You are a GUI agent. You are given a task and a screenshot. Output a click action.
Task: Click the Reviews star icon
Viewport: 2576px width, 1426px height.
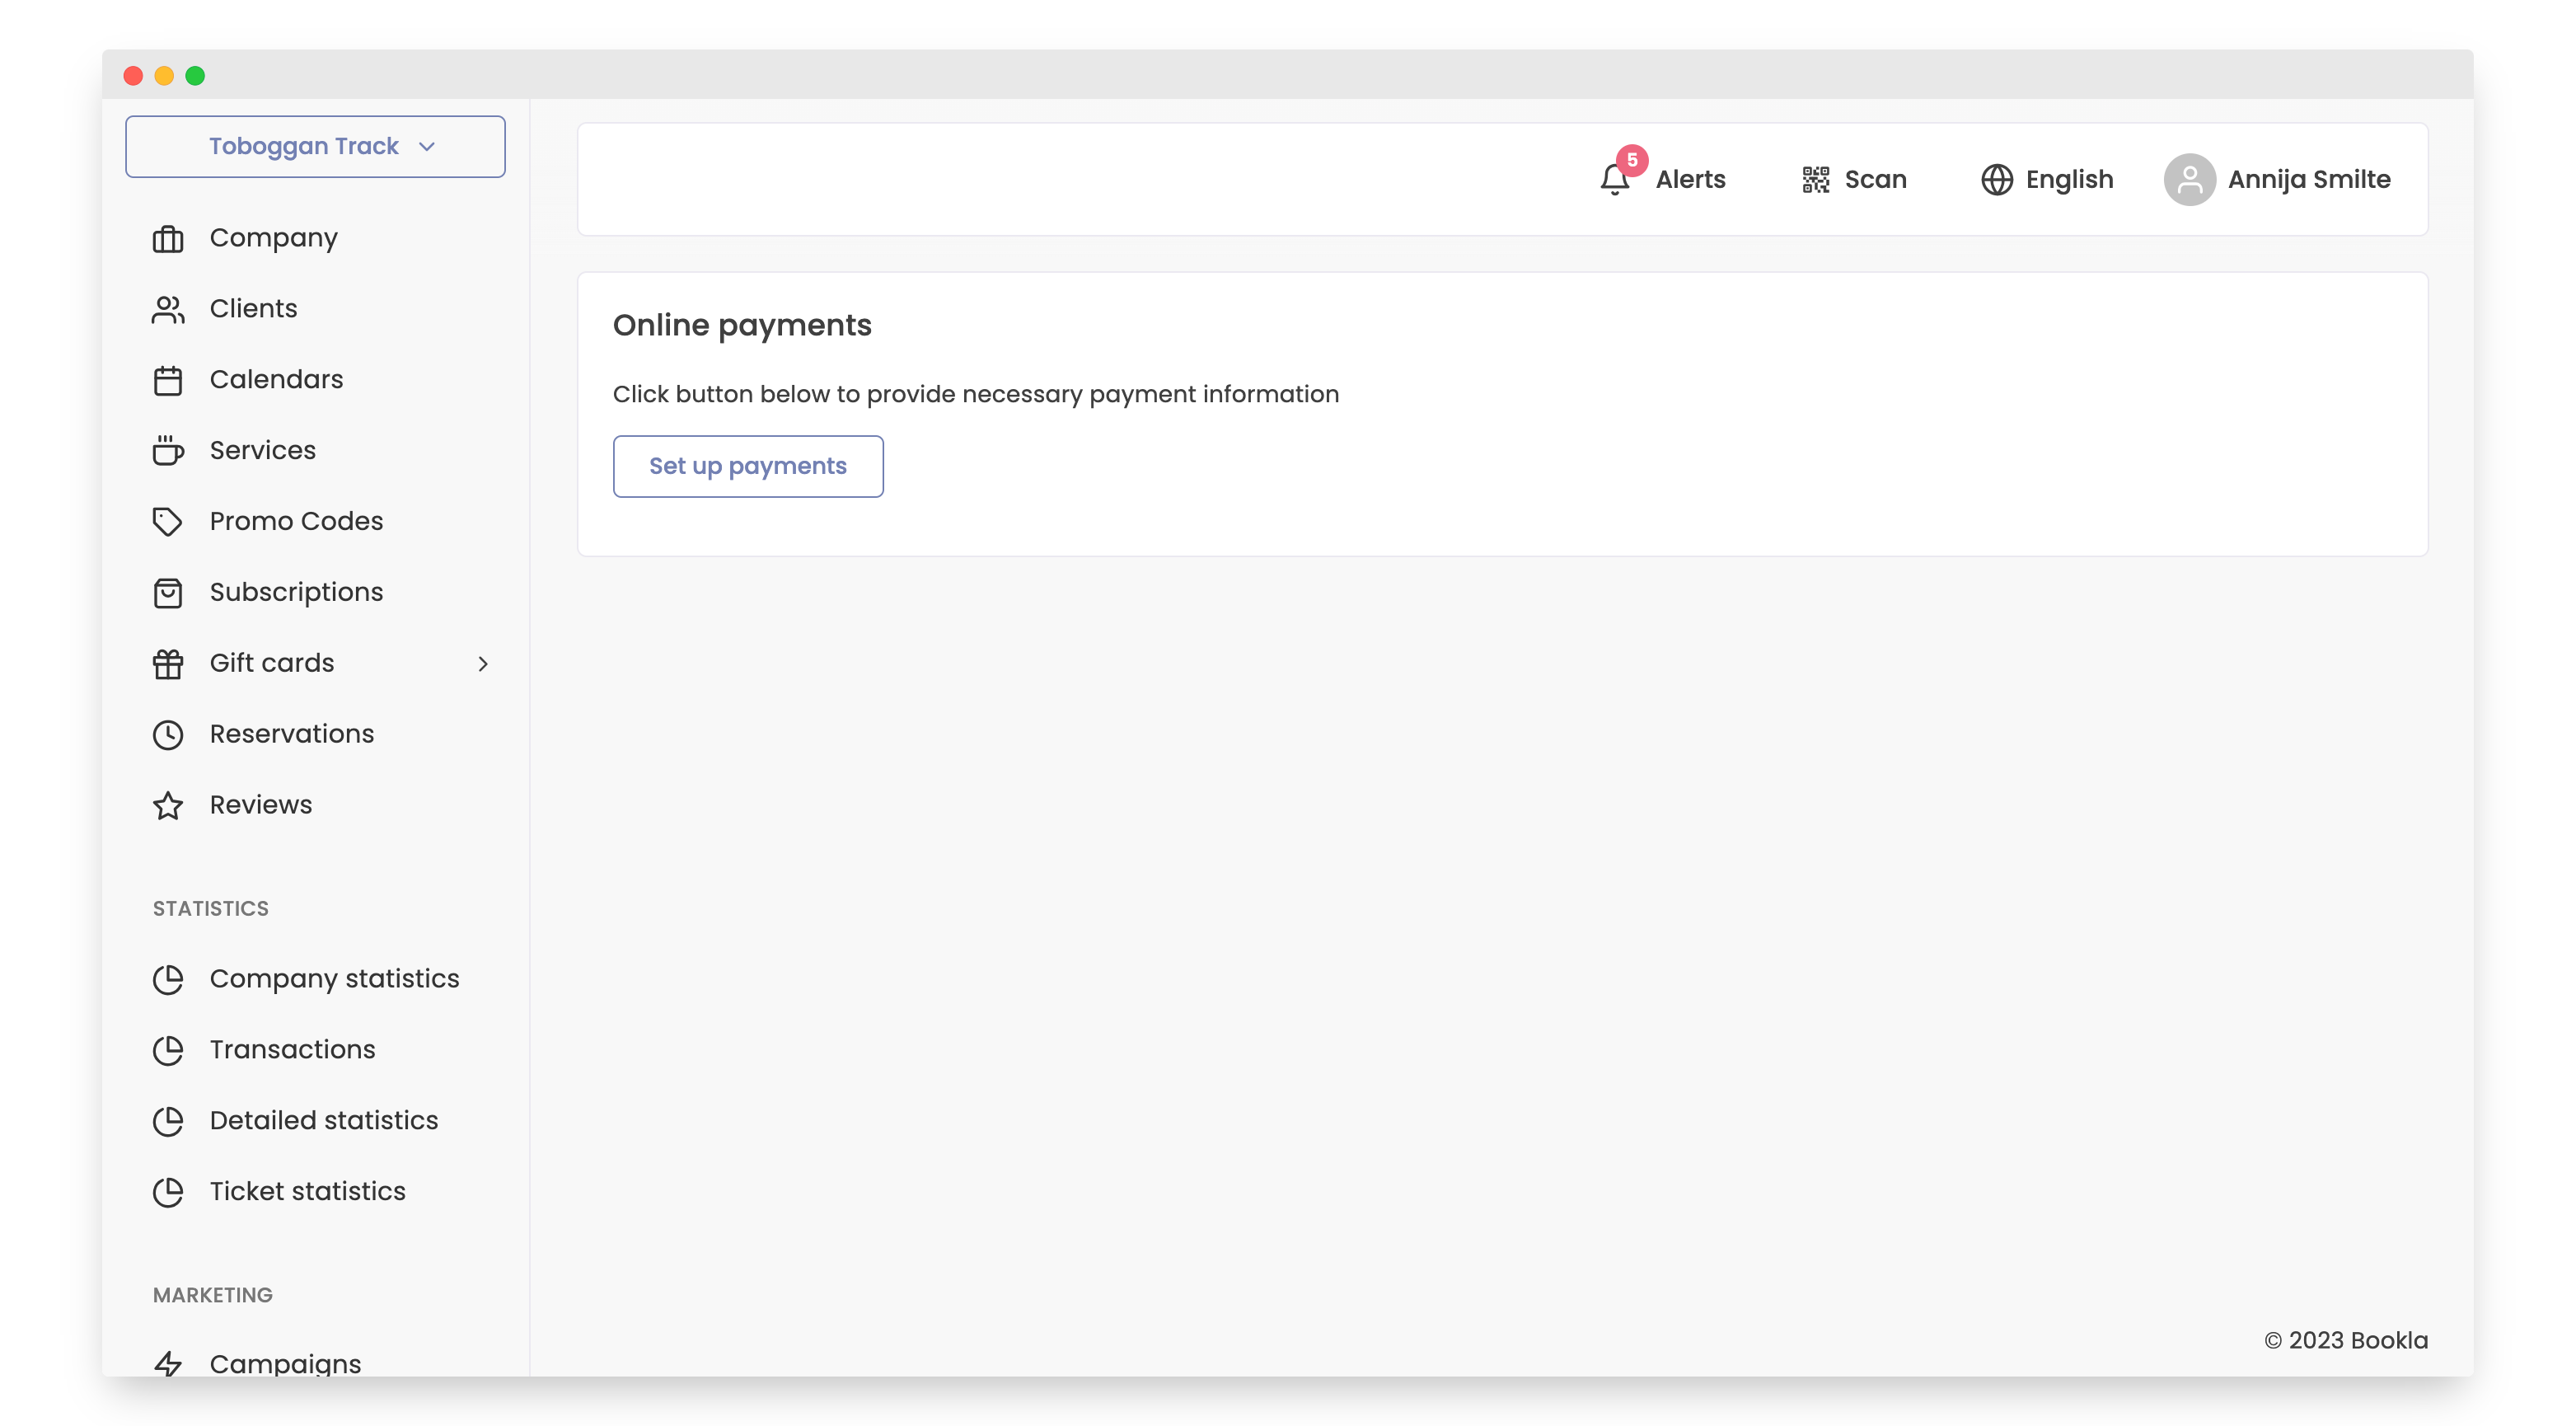click(x=168, y=806)
